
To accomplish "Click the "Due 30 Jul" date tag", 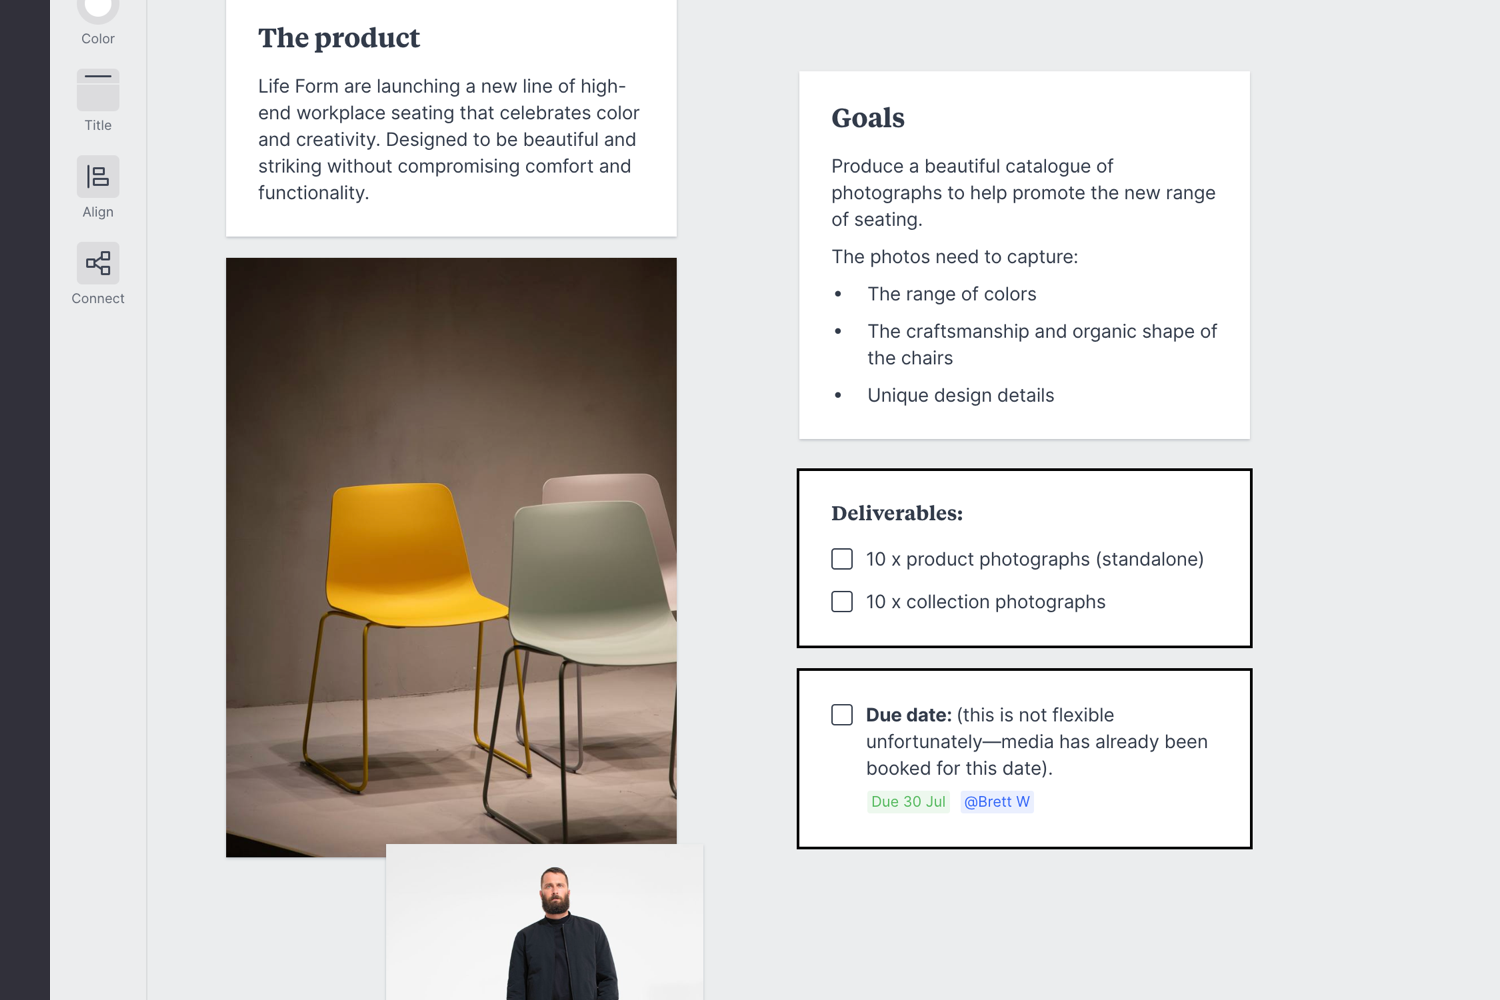I will pos(907,801).
